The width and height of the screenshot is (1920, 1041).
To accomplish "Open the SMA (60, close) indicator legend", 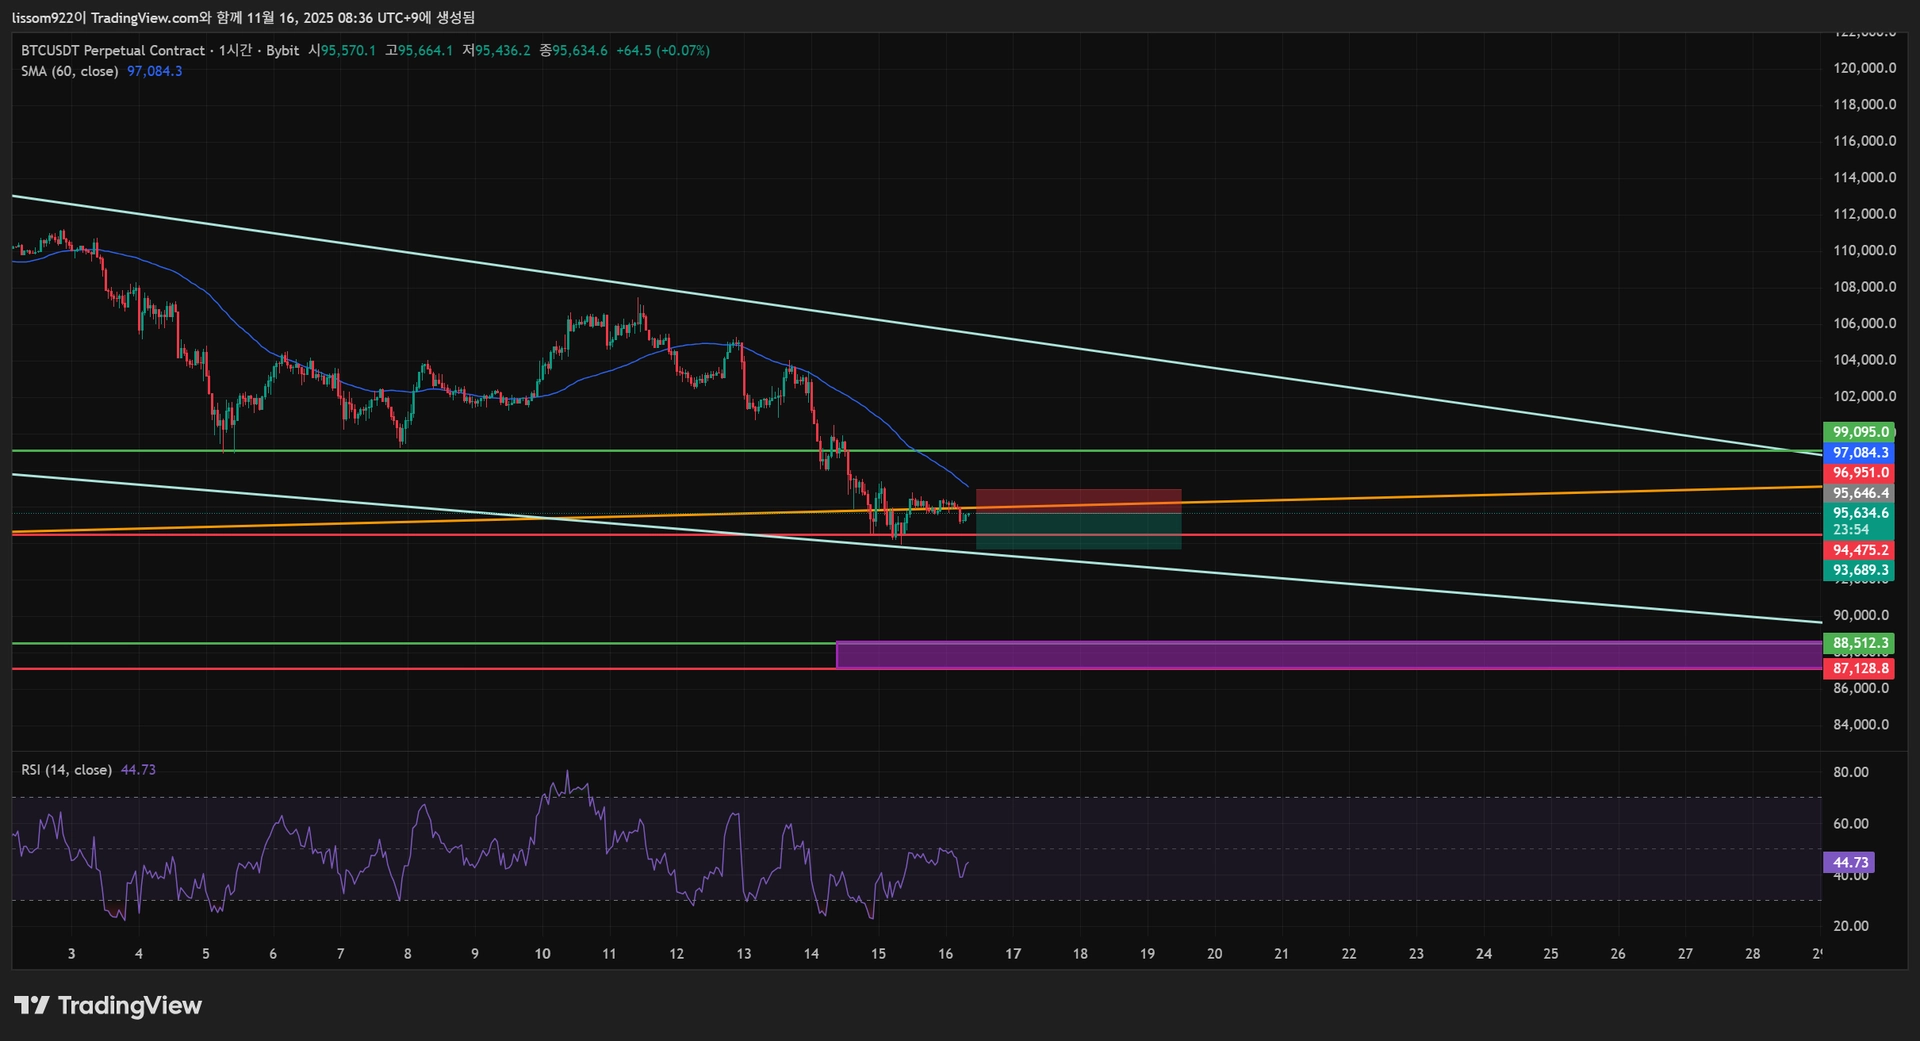I will tap(70, 71).
